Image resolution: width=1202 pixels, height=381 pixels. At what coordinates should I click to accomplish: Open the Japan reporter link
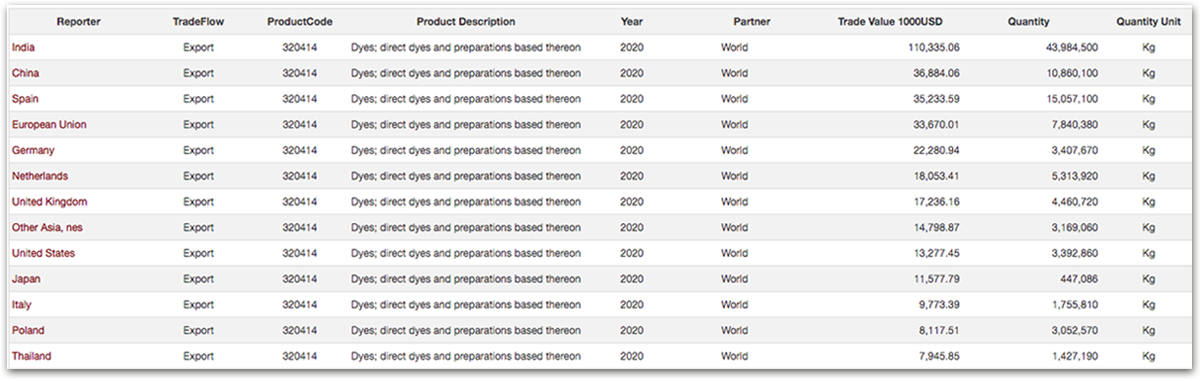pos(26,279)
